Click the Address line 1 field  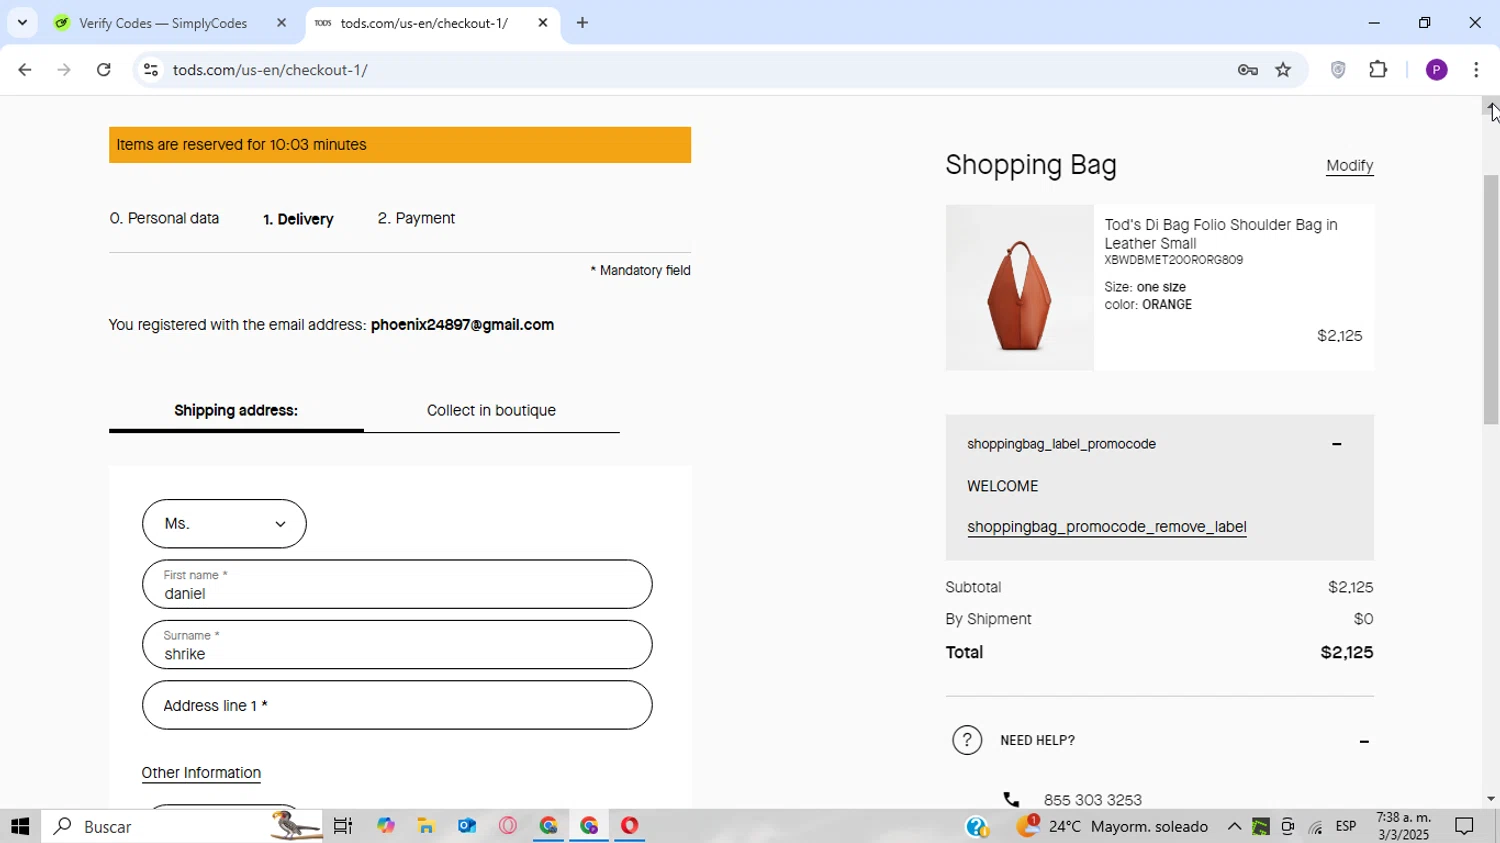pos(397,705)
